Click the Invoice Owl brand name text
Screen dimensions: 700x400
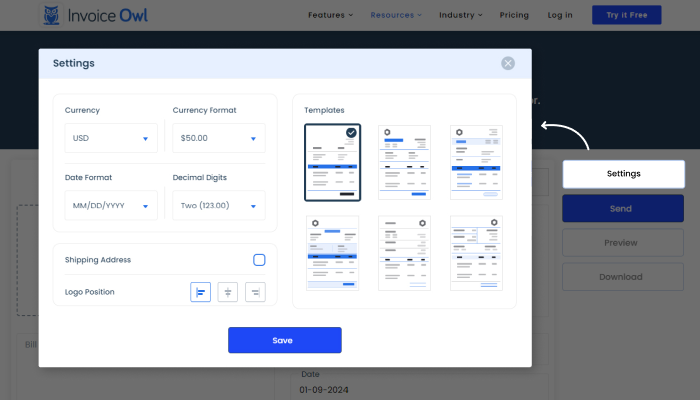pos(108,16)
